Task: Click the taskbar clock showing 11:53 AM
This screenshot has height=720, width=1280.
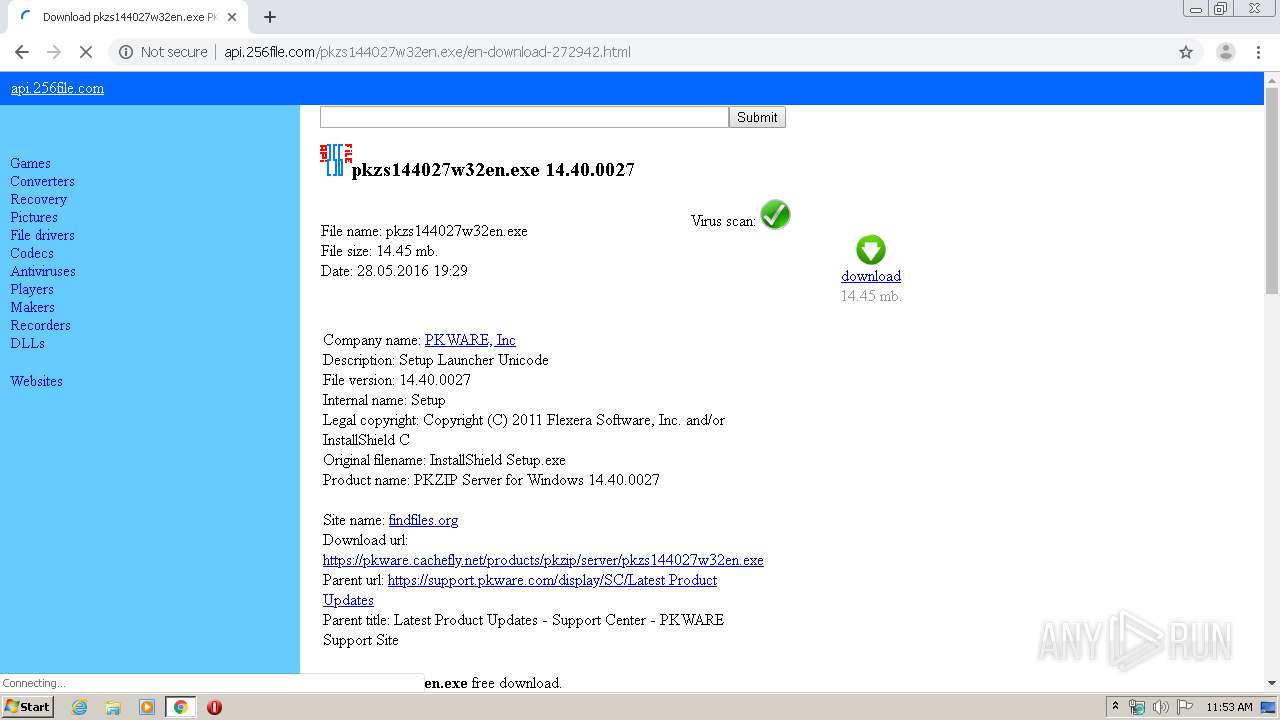Action: (x=1229, y=707)
